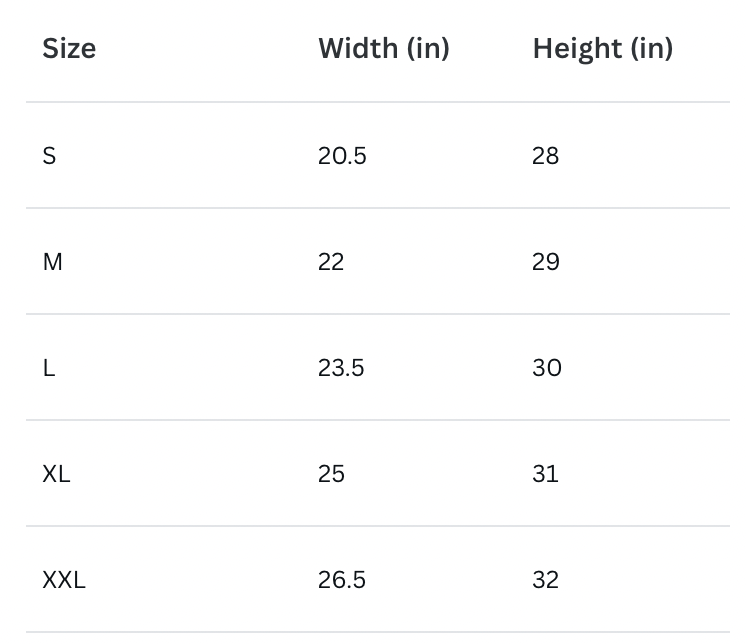Click the width value 22
Screen dimensions: 746x644
coord(331,262)
